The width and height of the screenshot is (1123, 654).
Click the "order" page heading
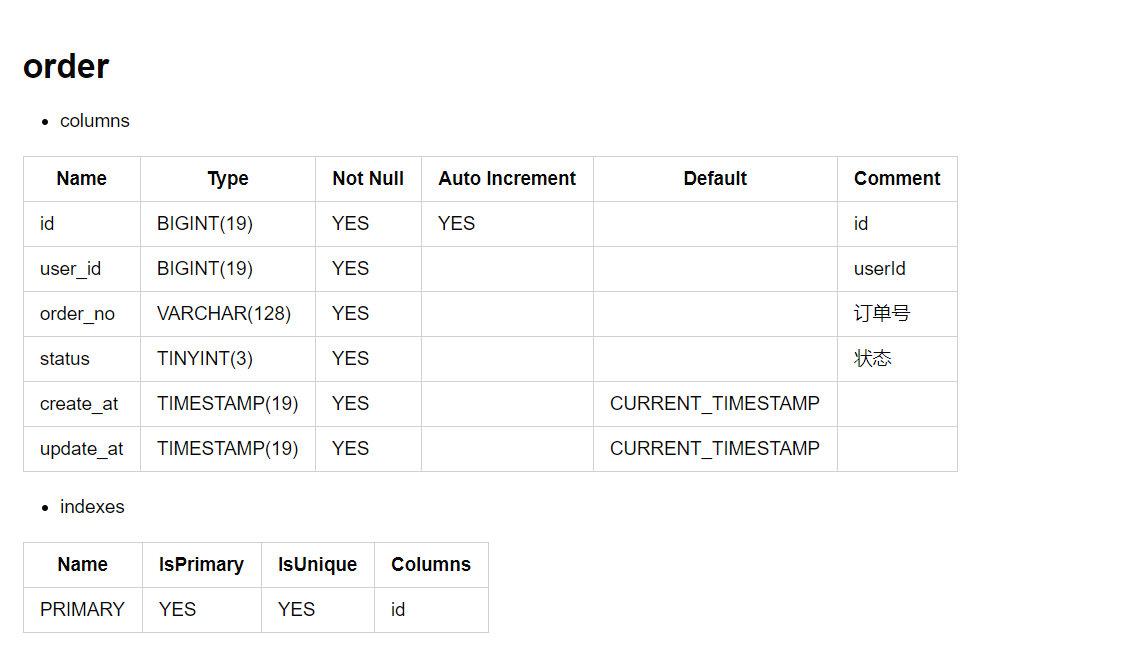[66, 67]
